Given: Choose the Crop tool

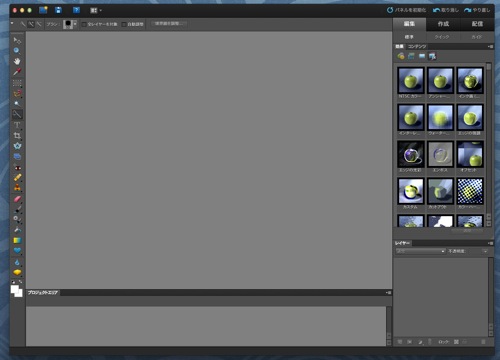Looking at the screenshot, I should point(17,135).
